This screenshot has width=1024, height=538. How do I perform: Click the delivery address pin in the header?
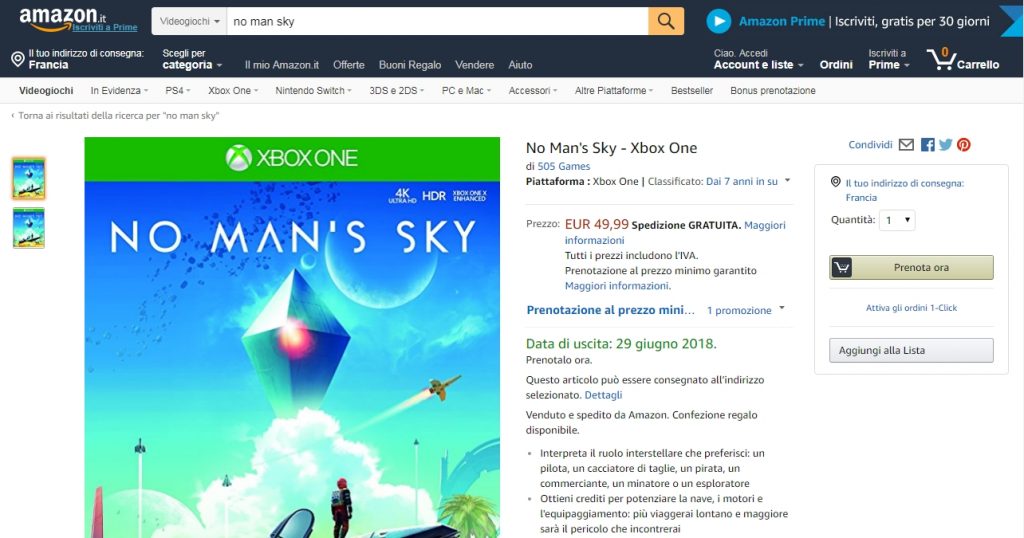click(18, 59)
